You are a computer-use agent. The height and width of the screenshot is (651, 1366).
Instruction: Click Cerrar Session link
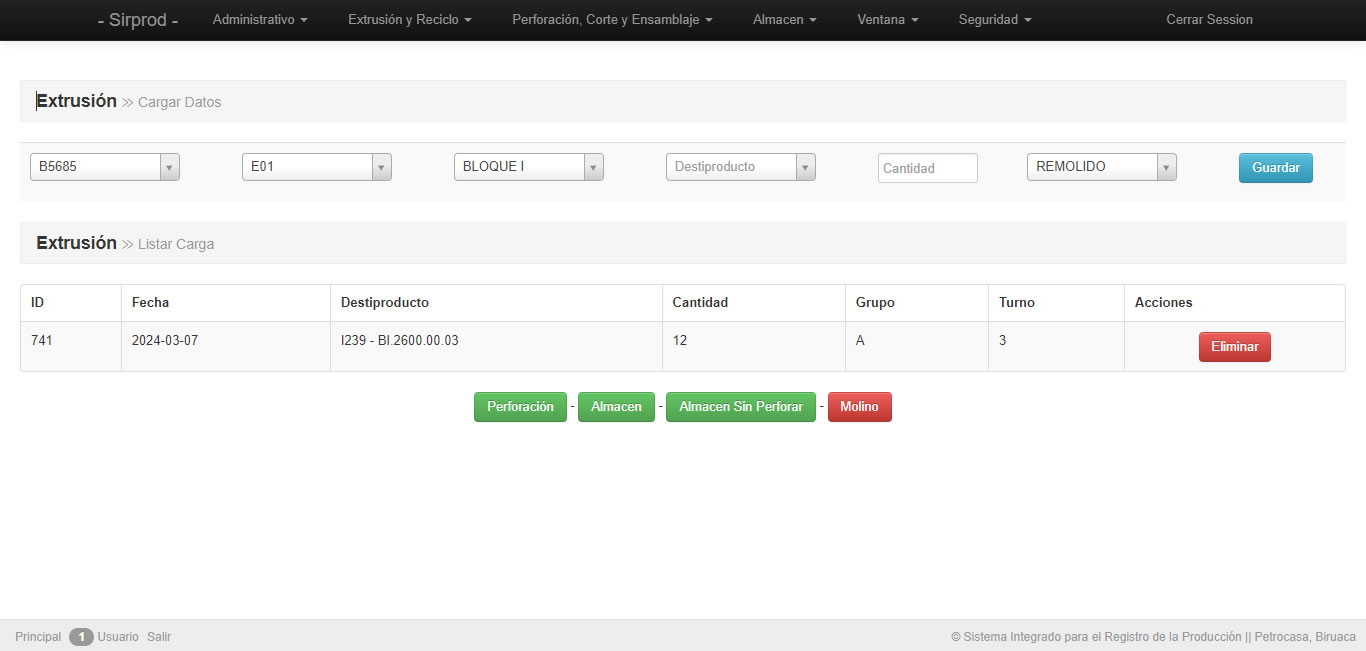tap(1209, 20)
